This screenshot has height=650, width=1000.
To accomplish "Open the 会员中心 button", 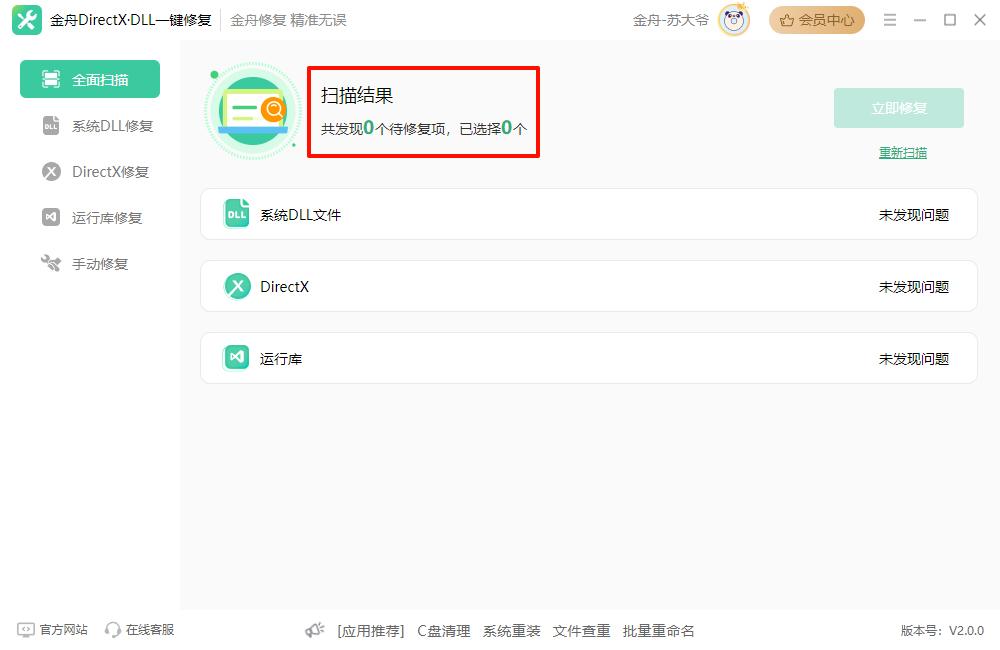I will click(x=816, y=20).
